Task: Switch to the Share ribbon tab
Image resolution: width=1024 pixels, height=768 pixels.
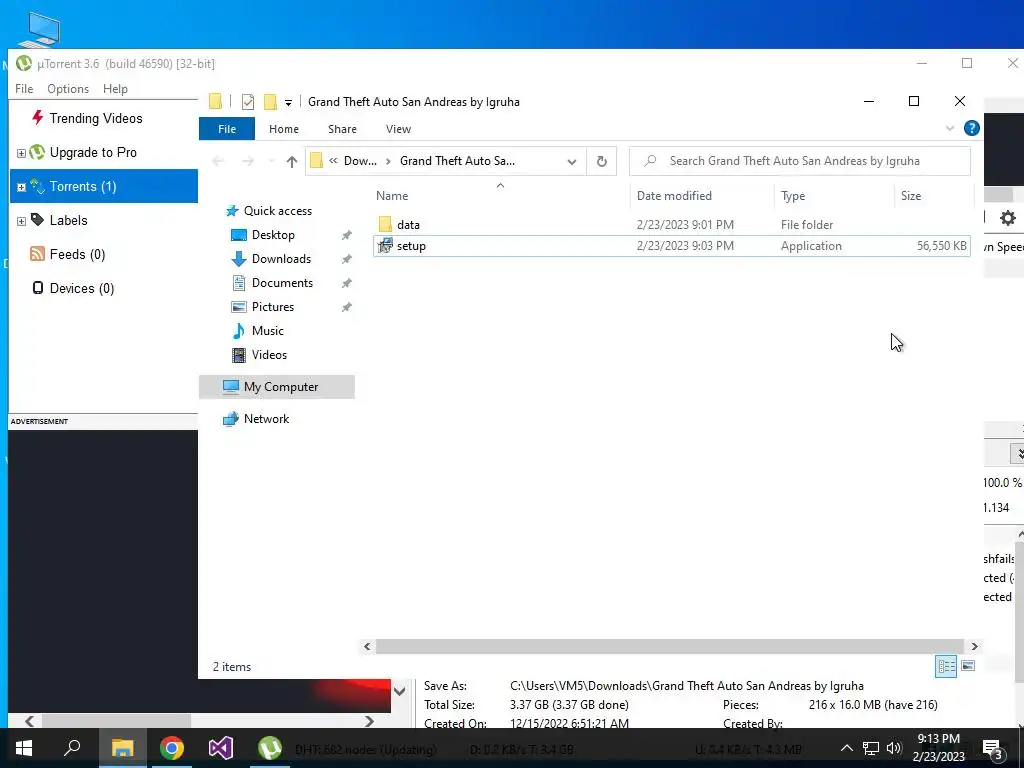Action: click(342, 129)
